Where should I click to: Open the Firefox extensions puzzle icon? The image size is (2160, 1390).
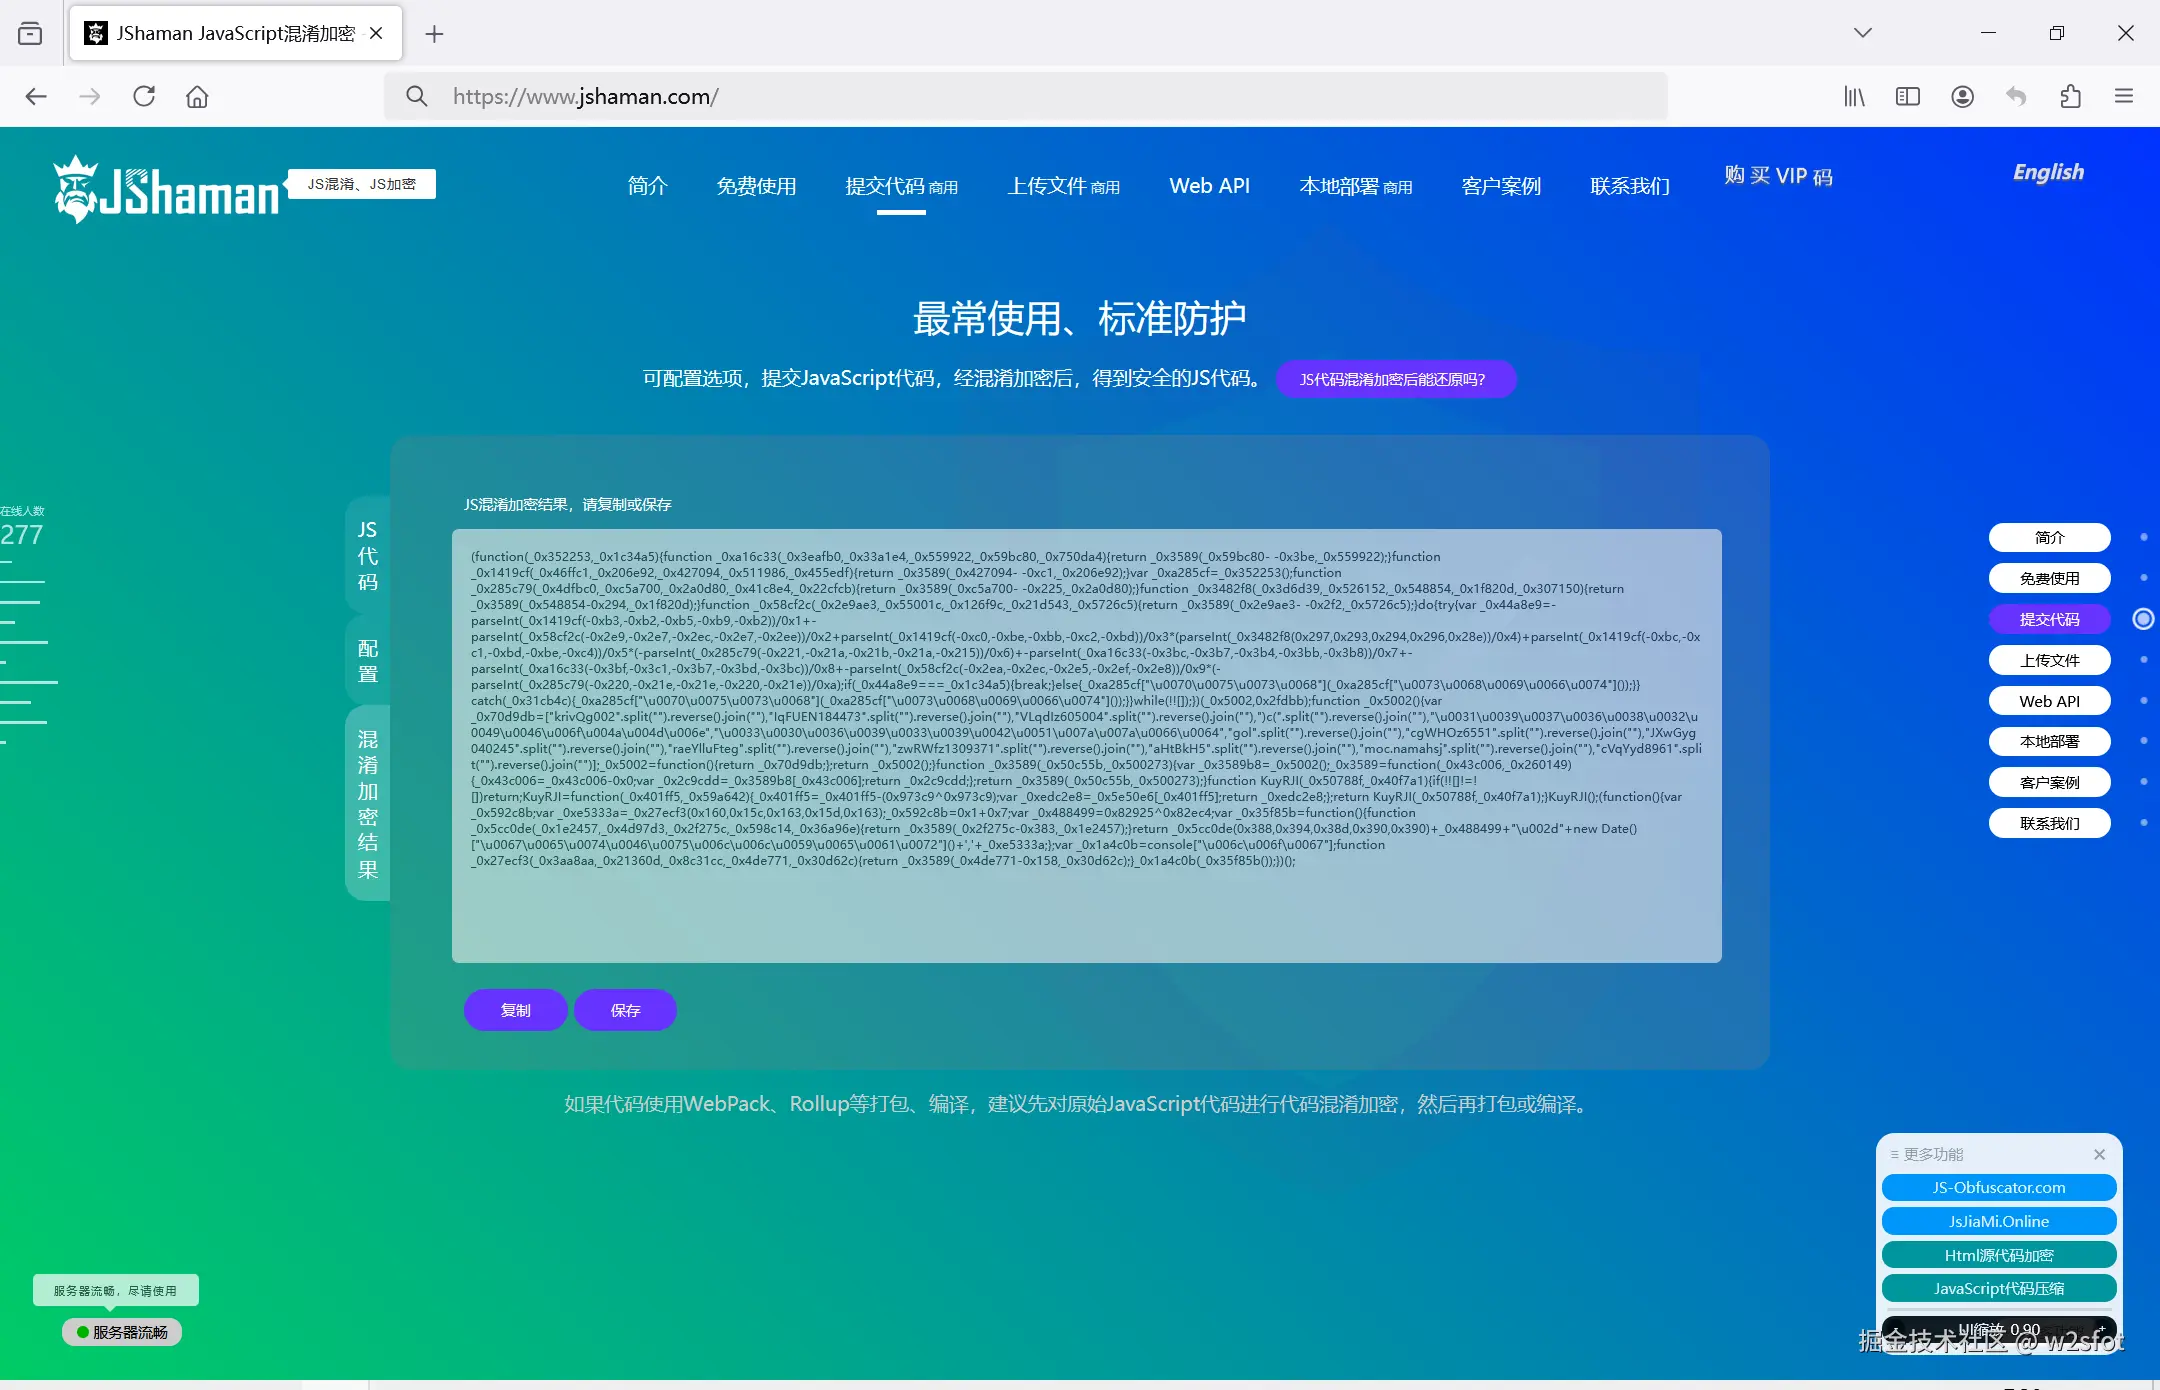click(x=2070, y=96)
